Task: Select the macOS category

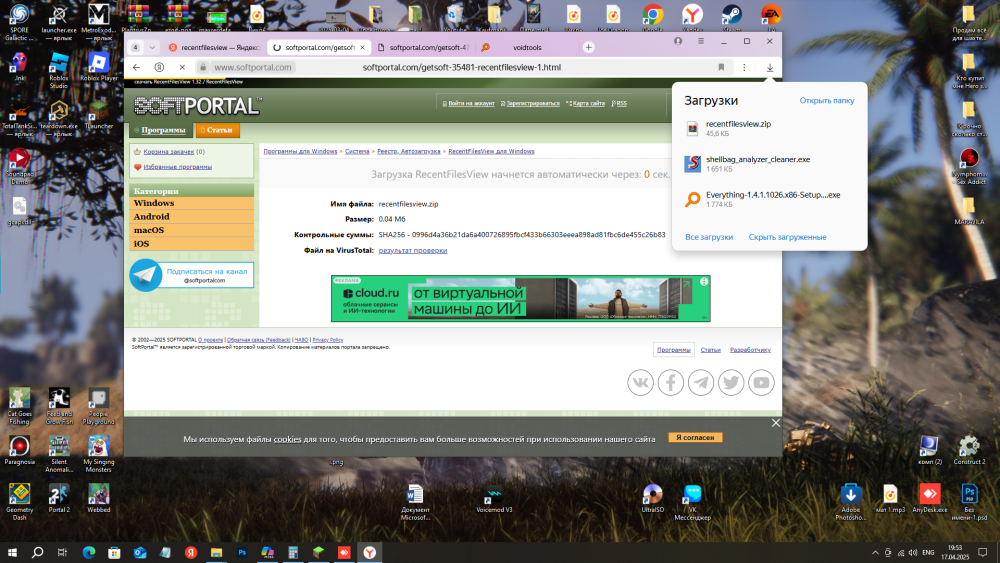Action: (191, 230)
